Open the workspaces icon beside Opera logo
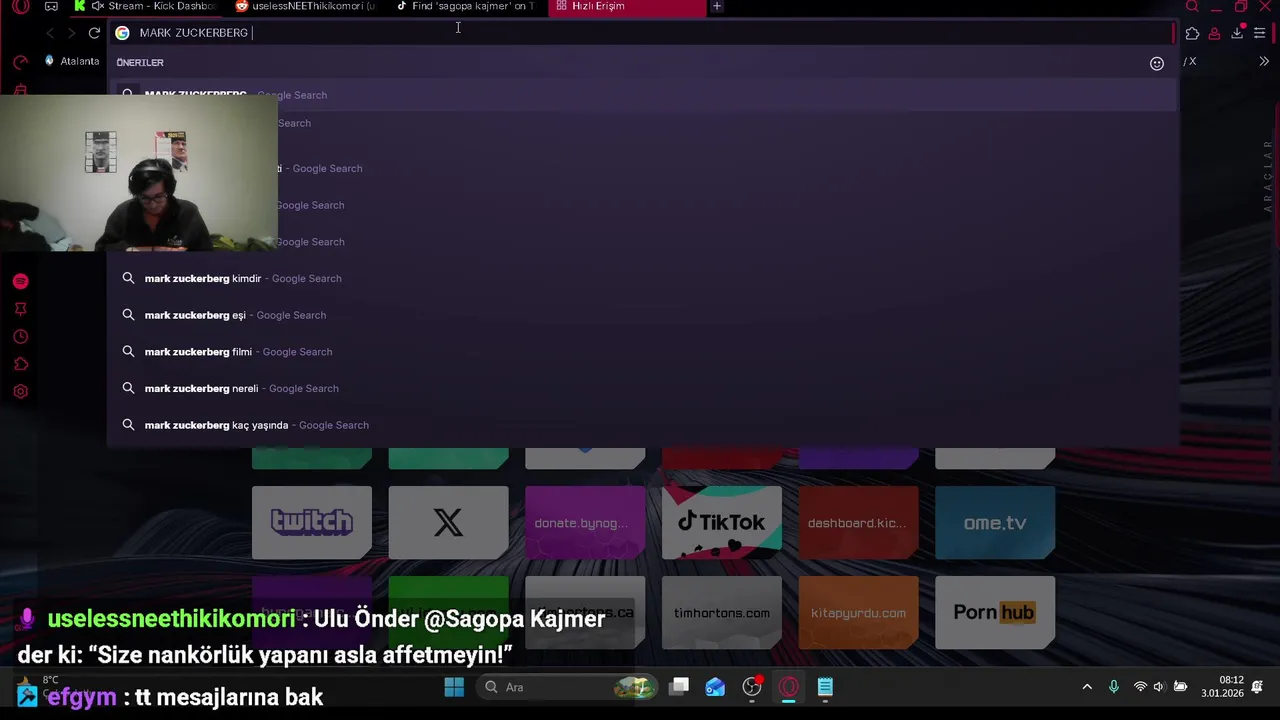This screenshot has width=1280, height=720. (x=51, y=6)
